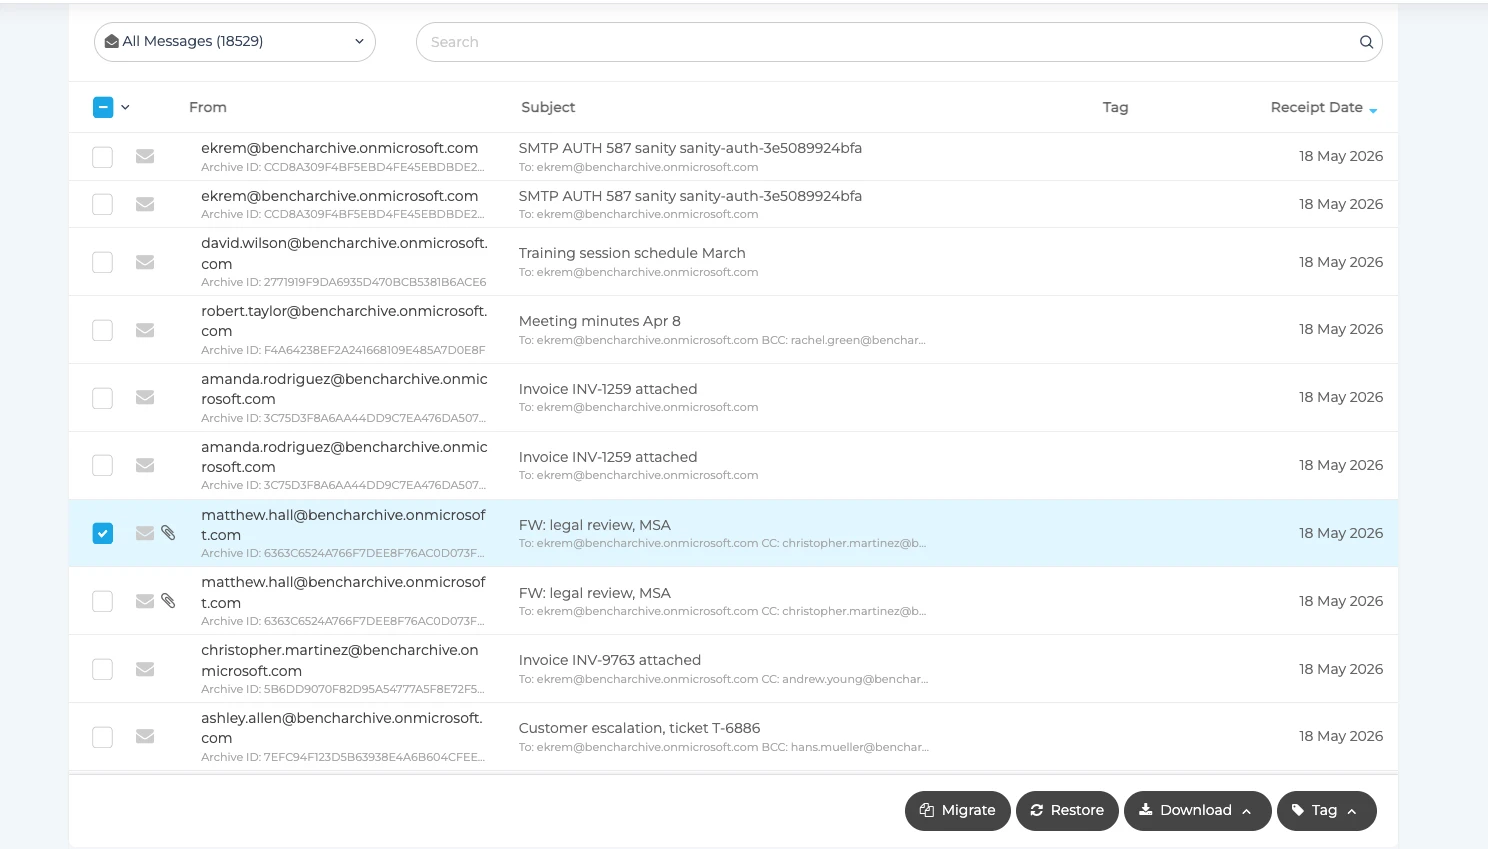Open the Tag options menu at bottom
This screenshot has width=1488, height=849.
click(x=1326, y=810)
